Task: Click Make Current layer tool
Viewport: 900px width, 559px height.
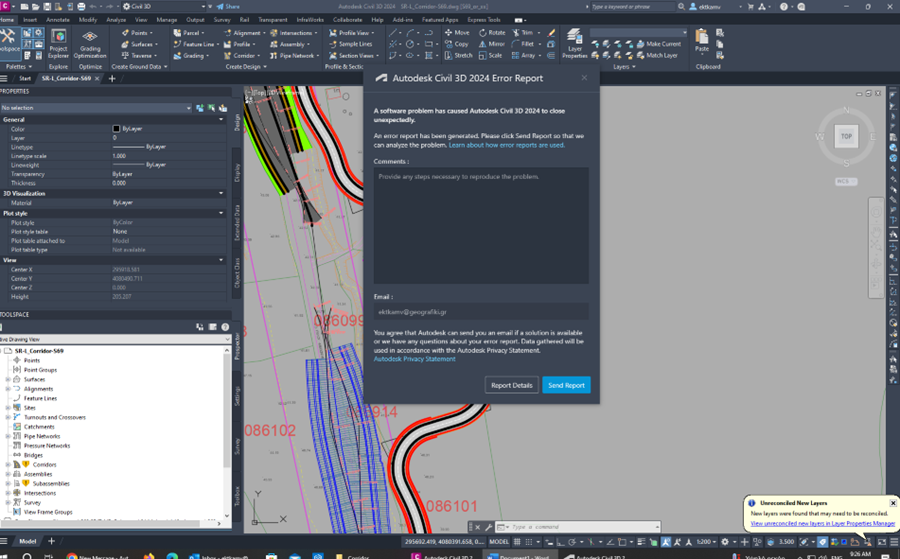Action: (x=659, y=44)
